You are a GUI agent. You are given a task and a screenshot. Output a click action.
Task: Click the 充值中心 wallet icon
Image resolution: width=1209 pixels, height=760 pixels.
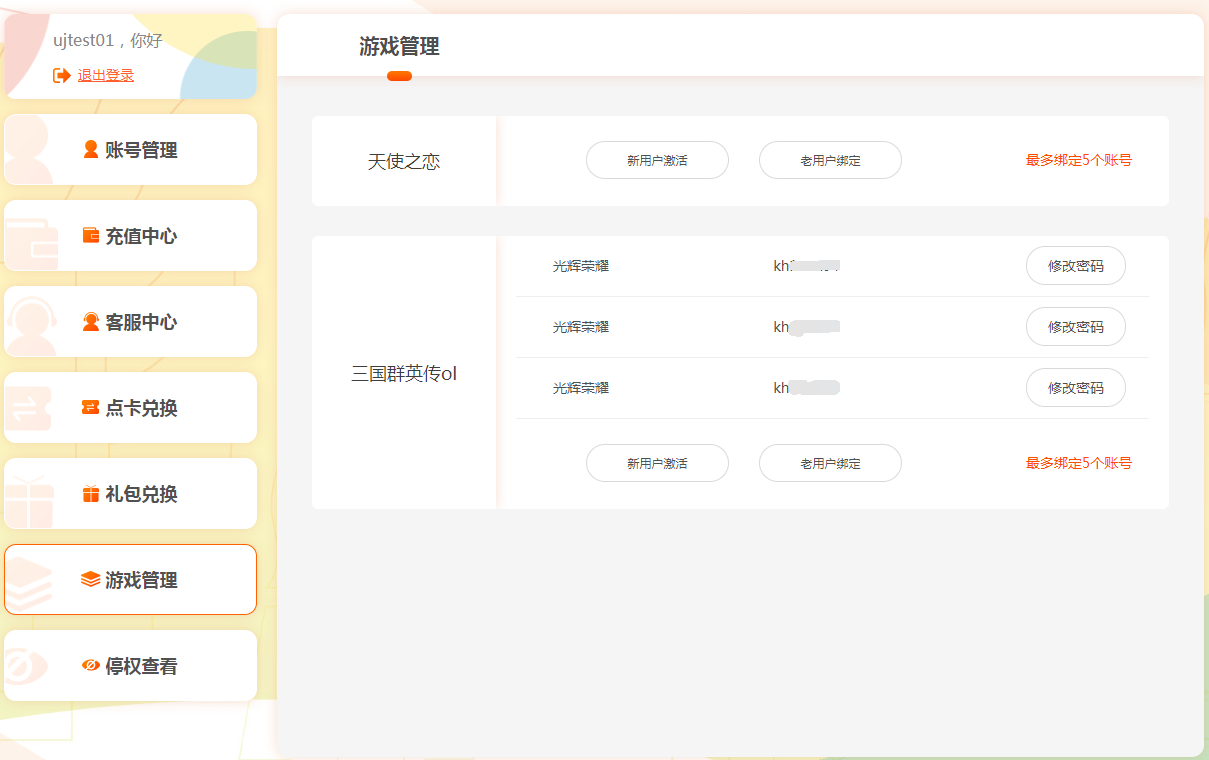[x=91, y=236]
